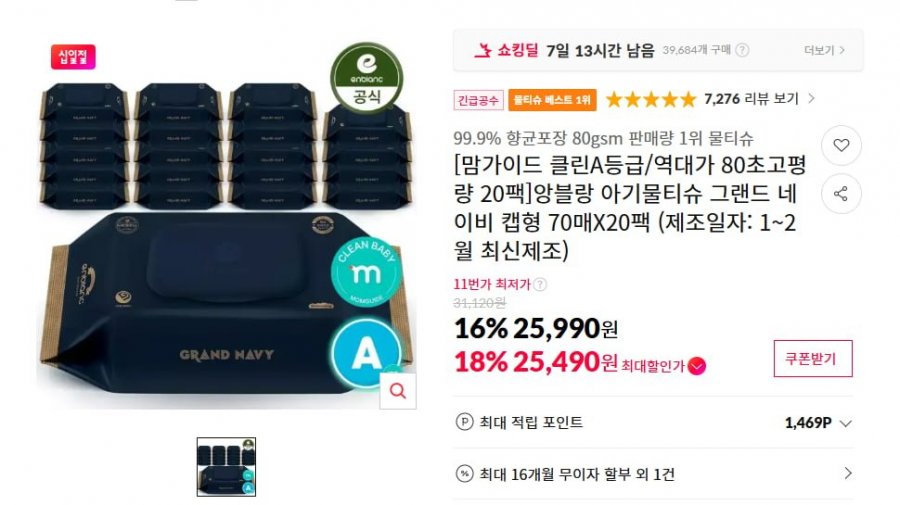Click help icon next to 39,684개 구매
The width and height of the screenshot is (900, 505).
pos(742,50)
